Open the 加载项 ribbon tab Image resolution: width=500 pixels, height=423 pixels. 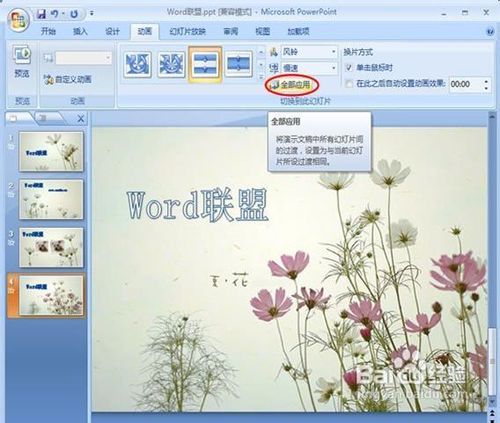point(299,32)
